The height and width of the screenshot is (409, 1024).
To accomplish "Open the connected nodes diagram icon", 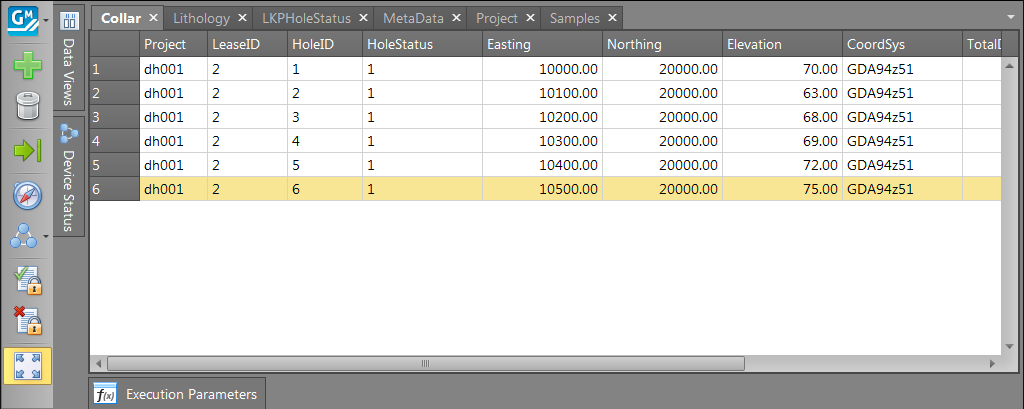I will click(24, 236).
